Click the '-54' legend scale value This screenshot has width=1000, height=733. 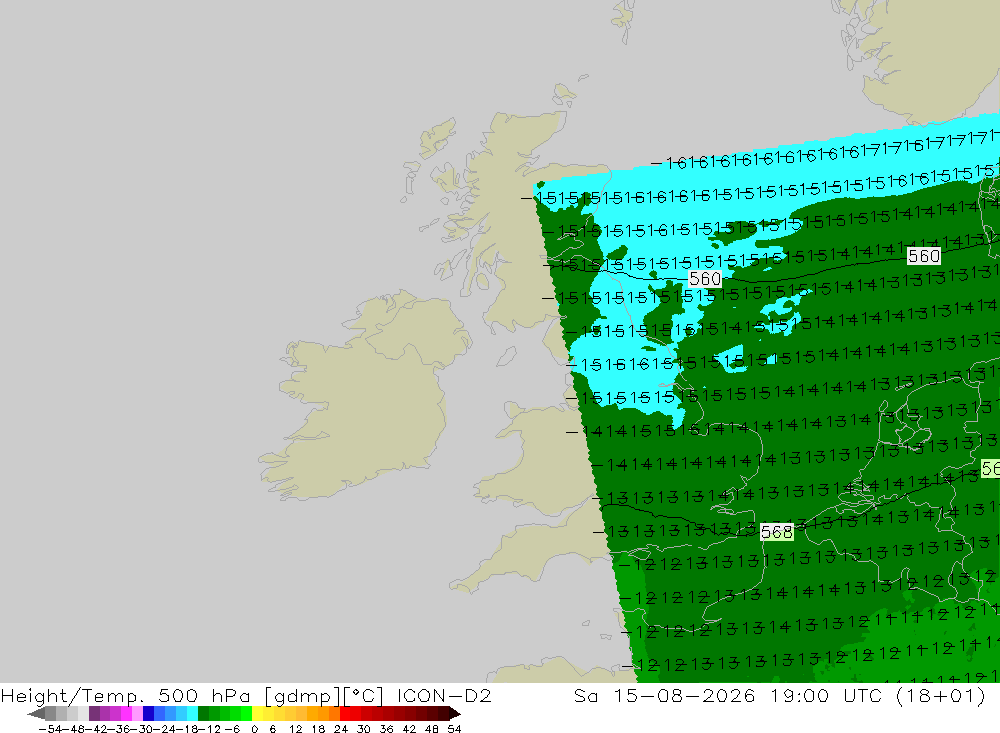[x=50, y=729]
